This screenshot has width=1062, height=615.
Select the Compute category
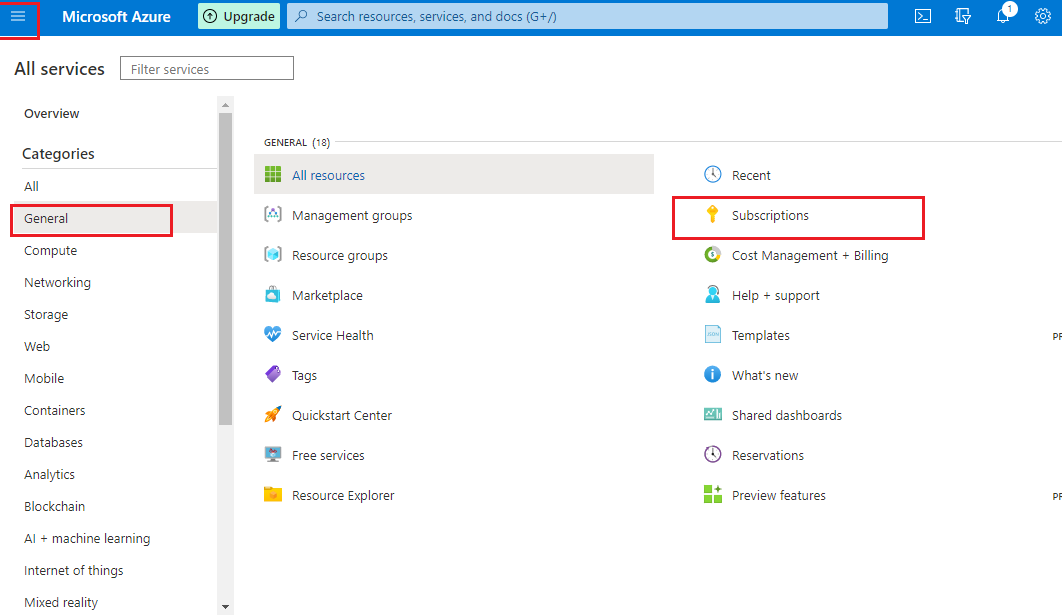coord(51,251)
